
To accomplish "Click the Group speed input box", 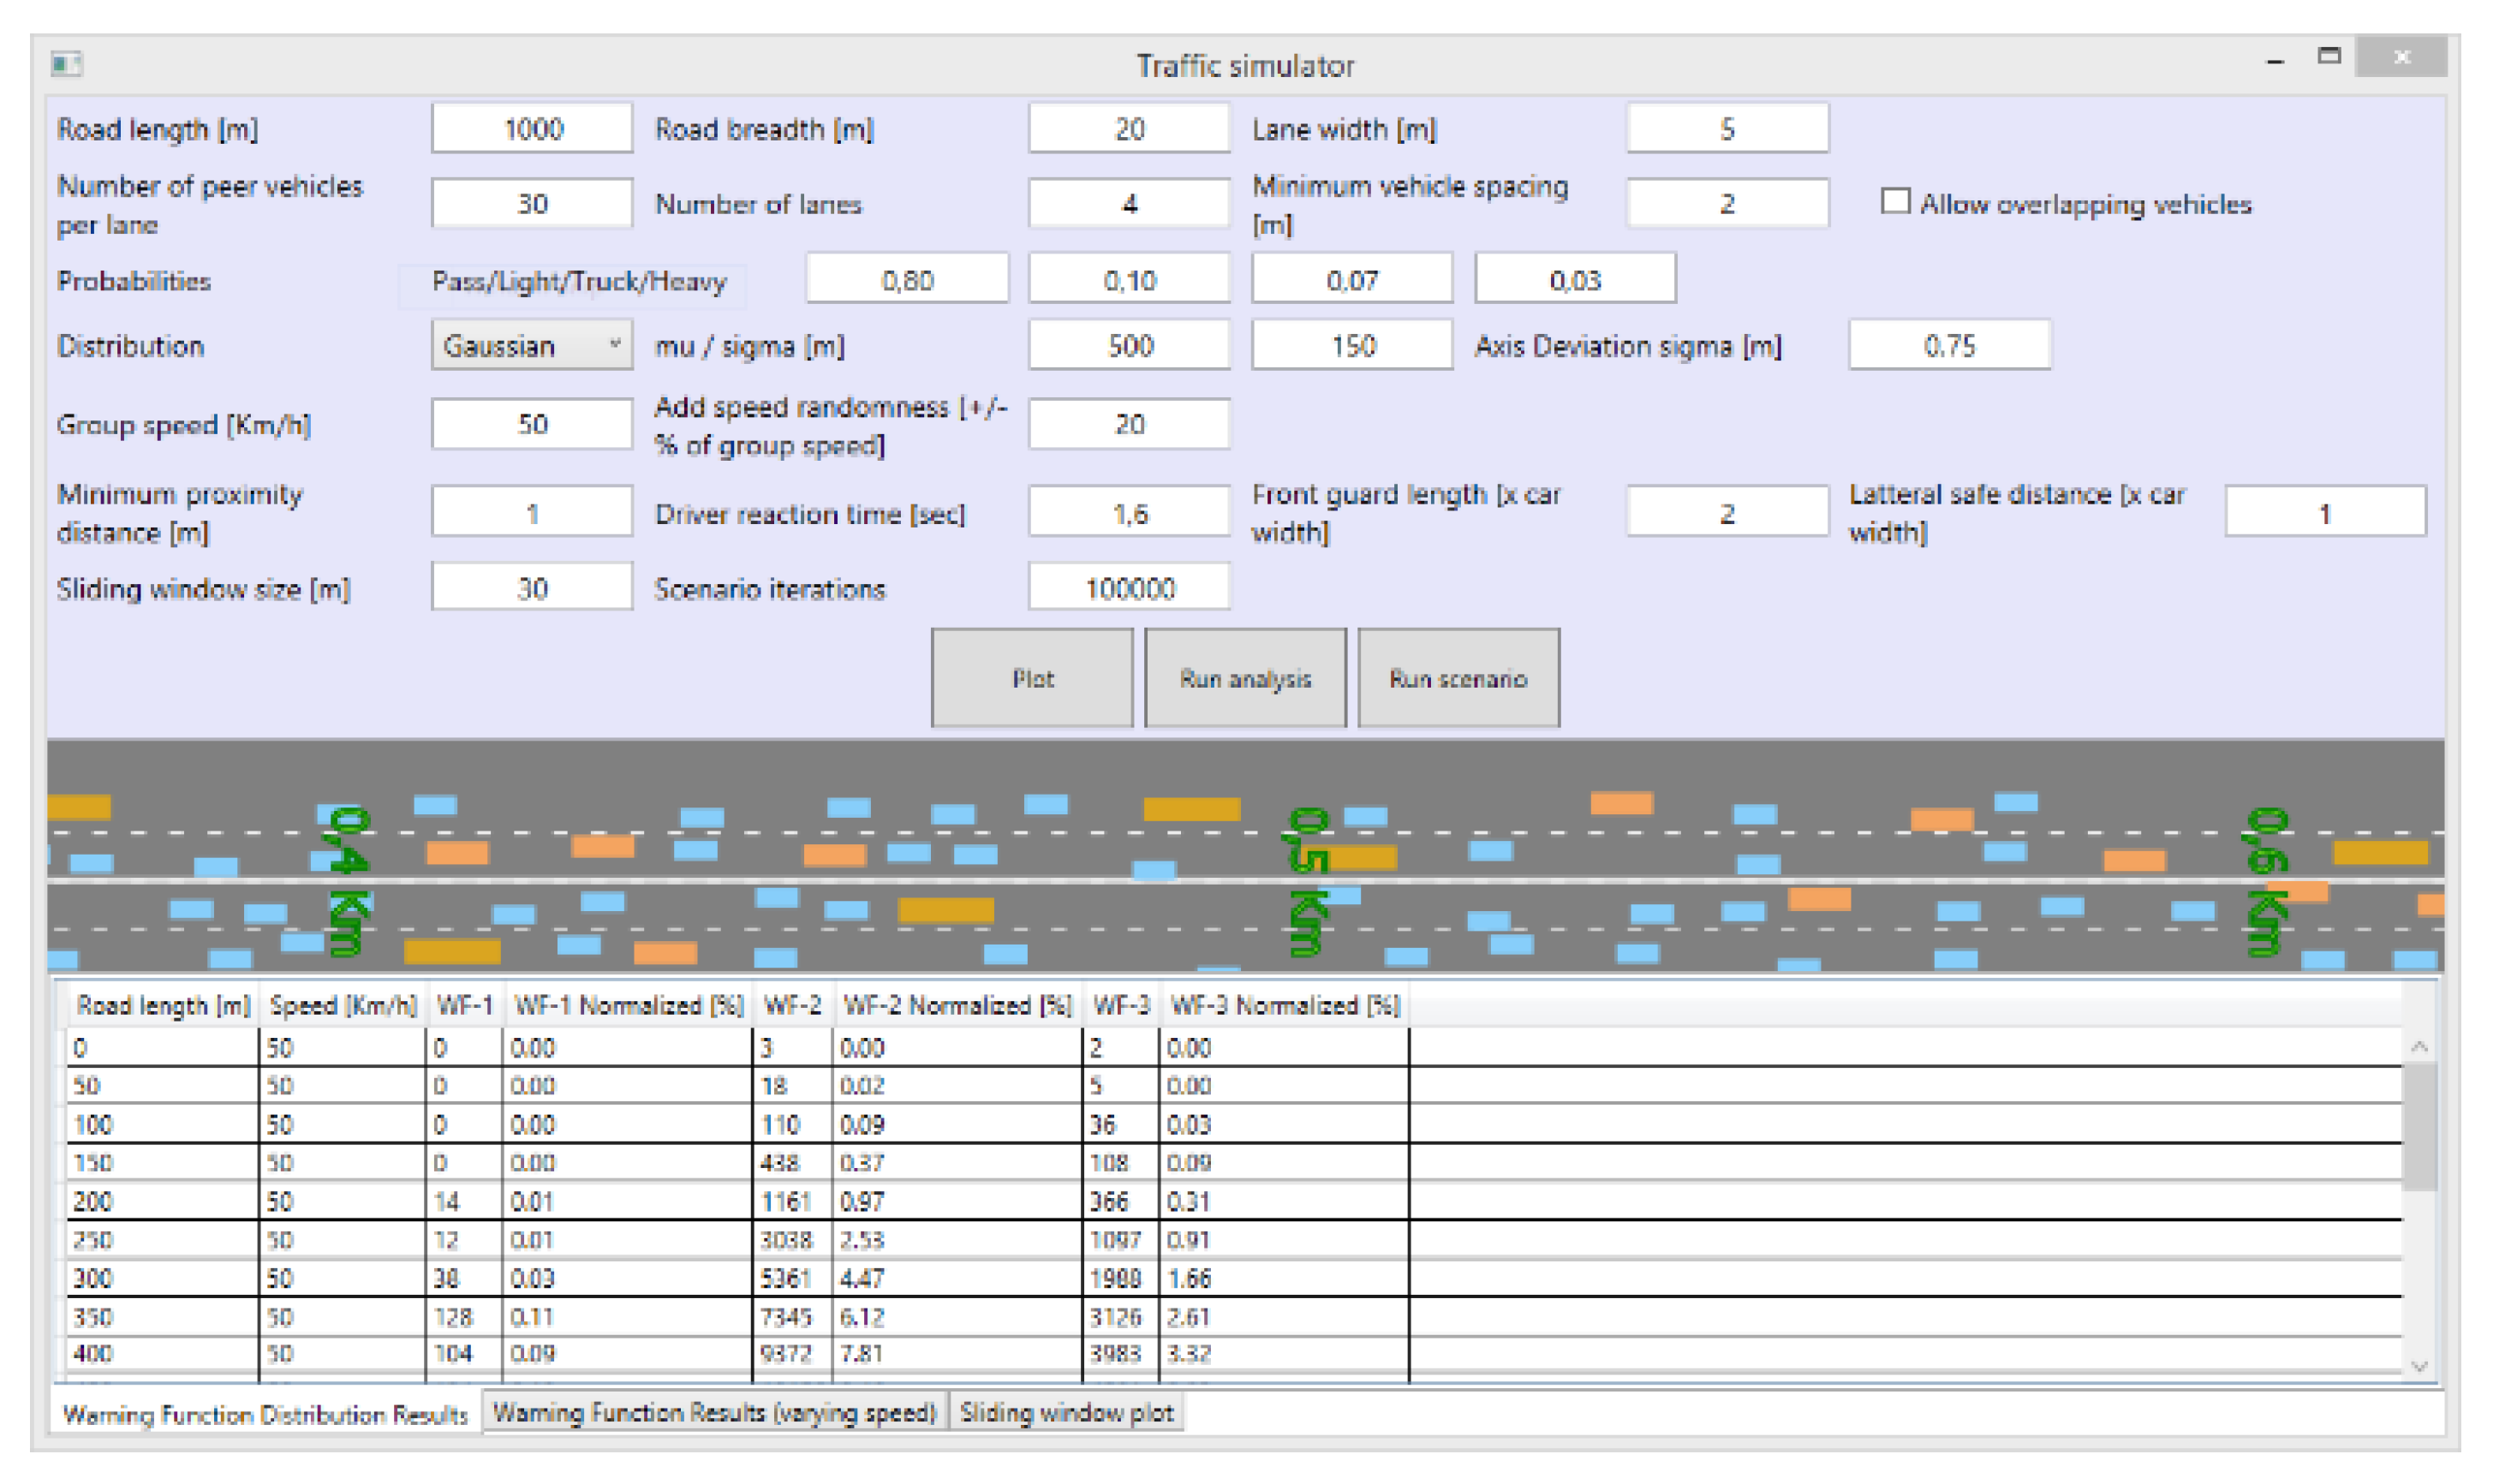I will [x=531, y=424].
